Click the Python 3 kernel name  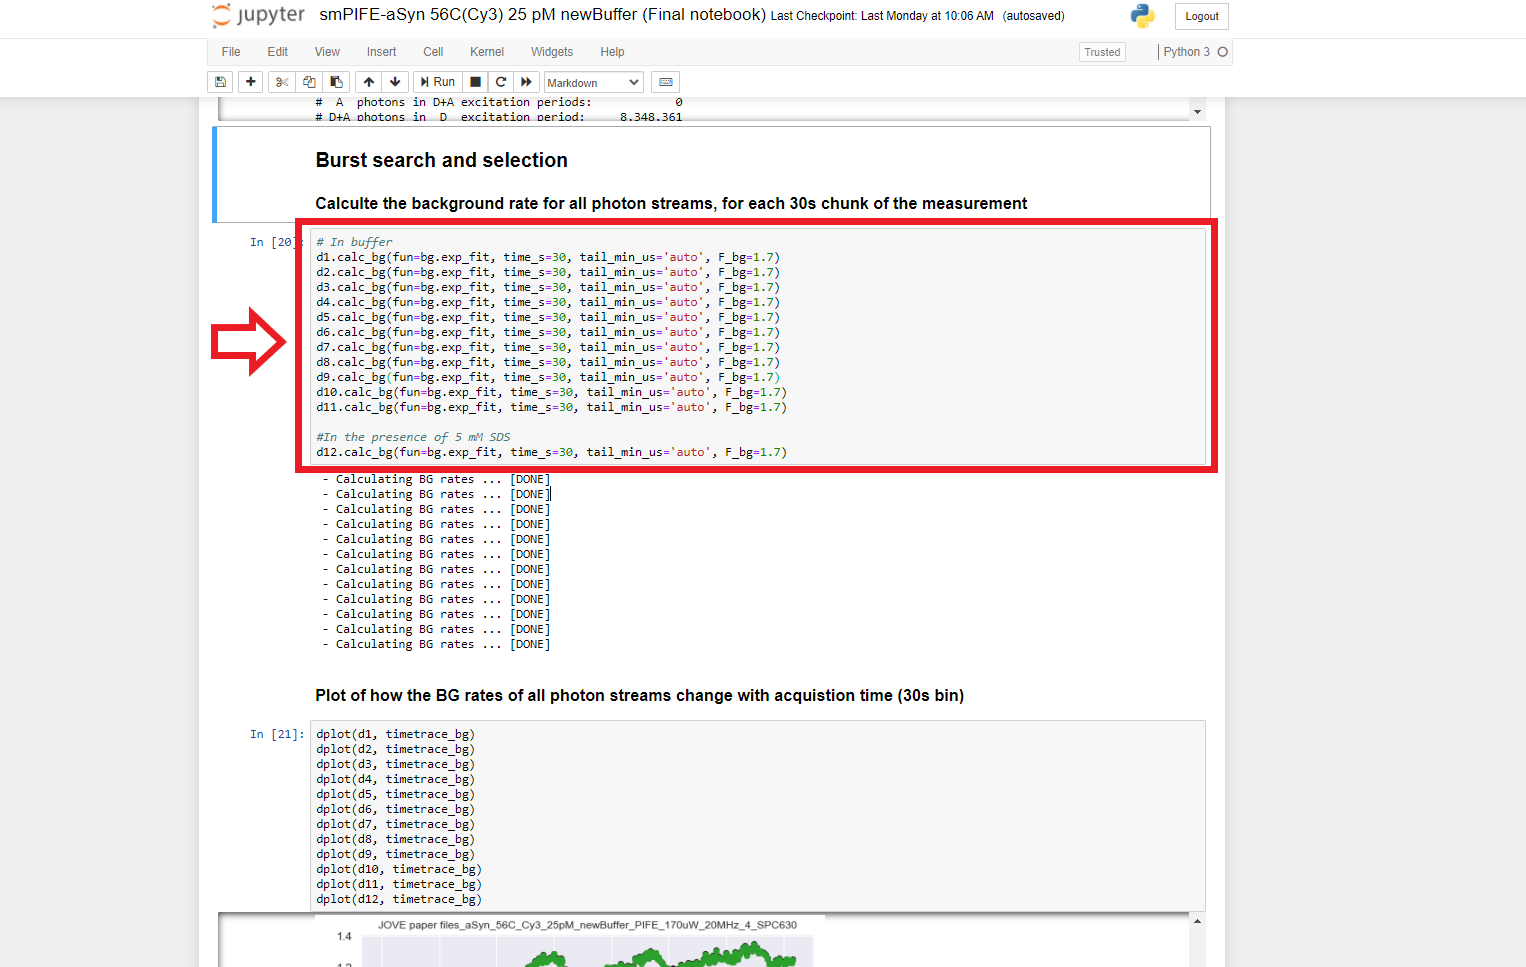pyautogui.click(x=1186, y=52)
